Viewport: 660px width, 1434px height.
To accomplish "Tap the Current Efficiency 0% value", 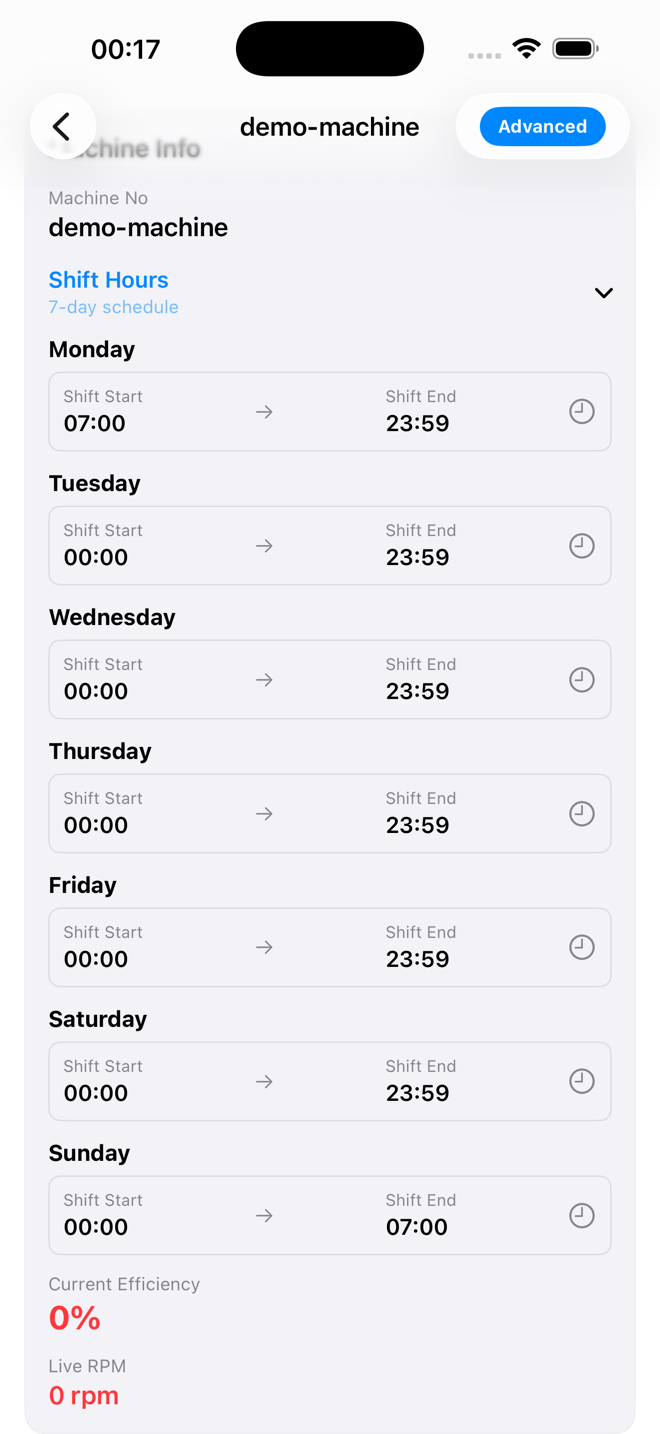I will (75, 1318).
